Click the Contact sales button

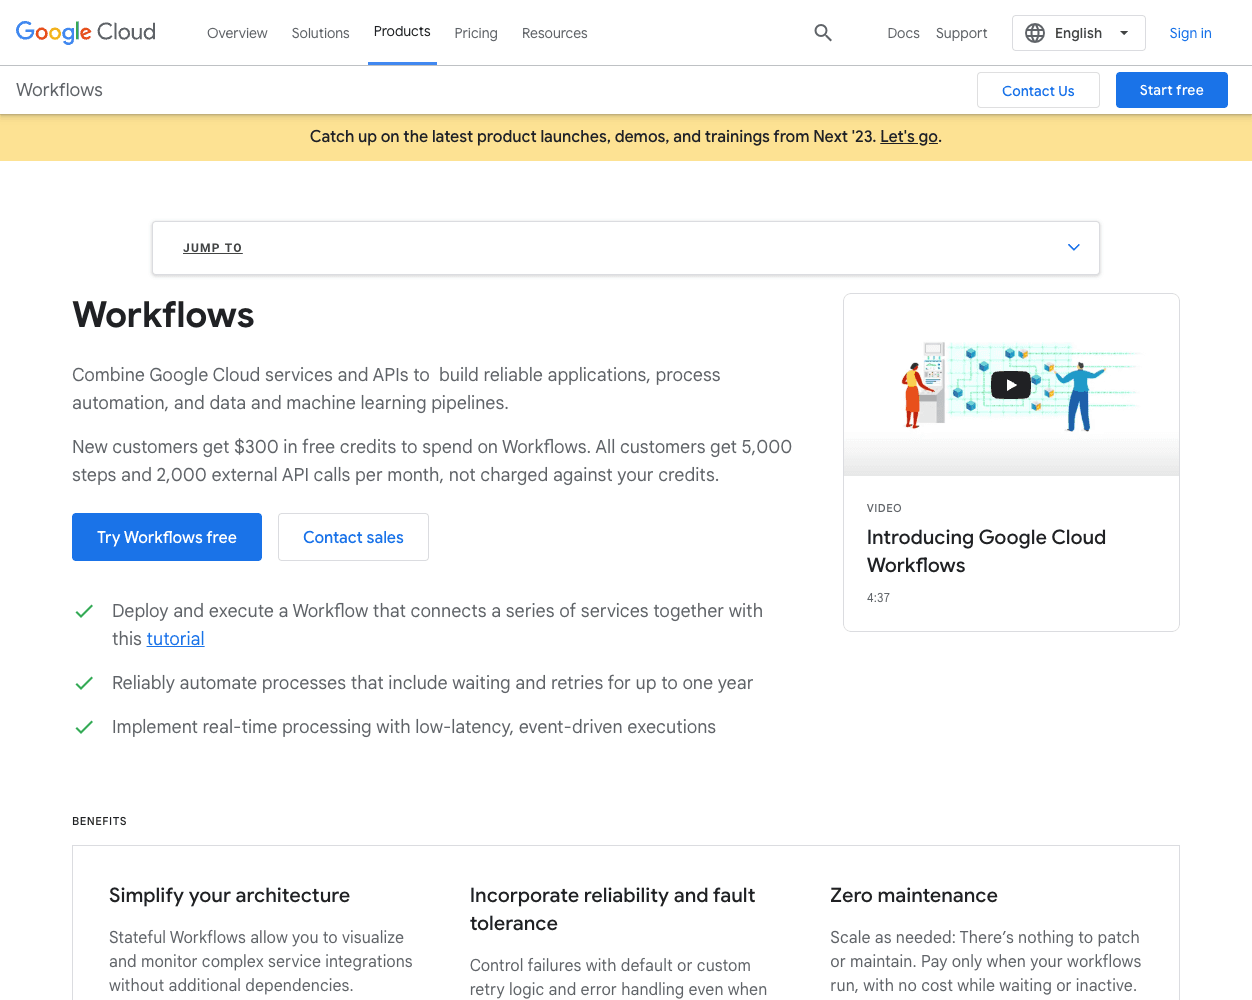(353, 537)
